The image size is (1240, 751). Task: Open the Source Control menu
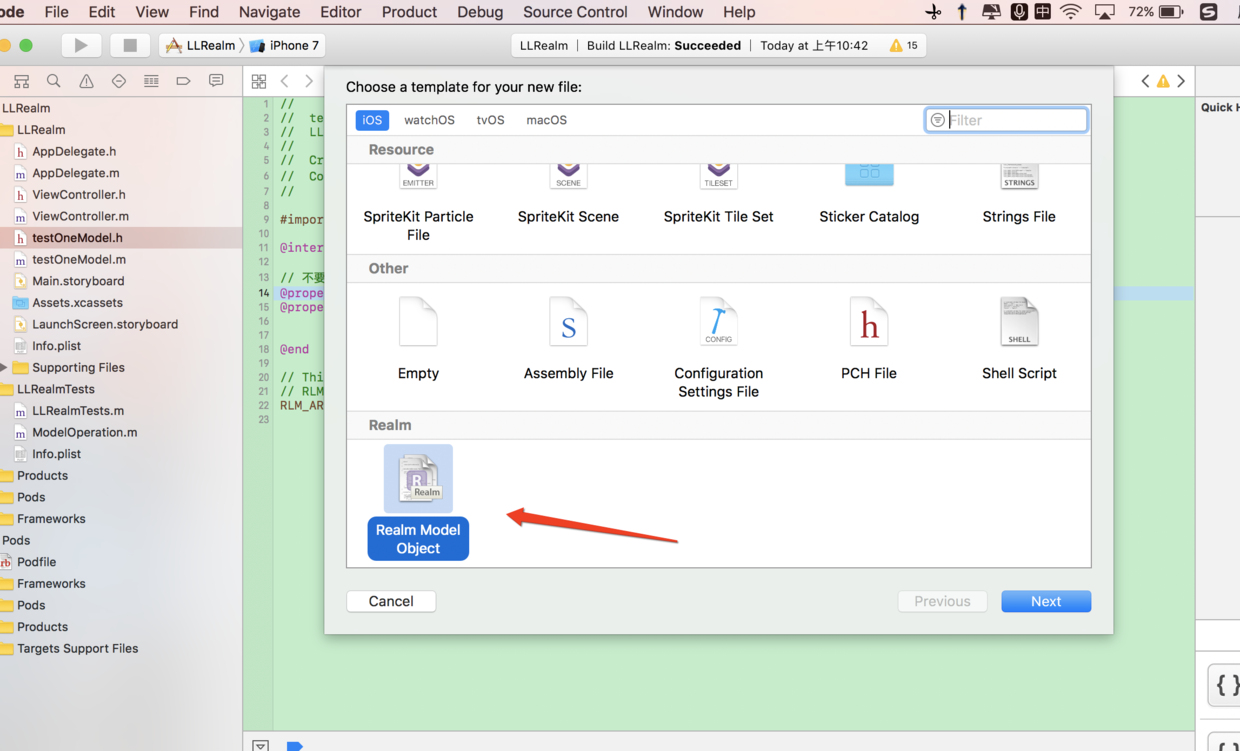[x=575, y=12]
